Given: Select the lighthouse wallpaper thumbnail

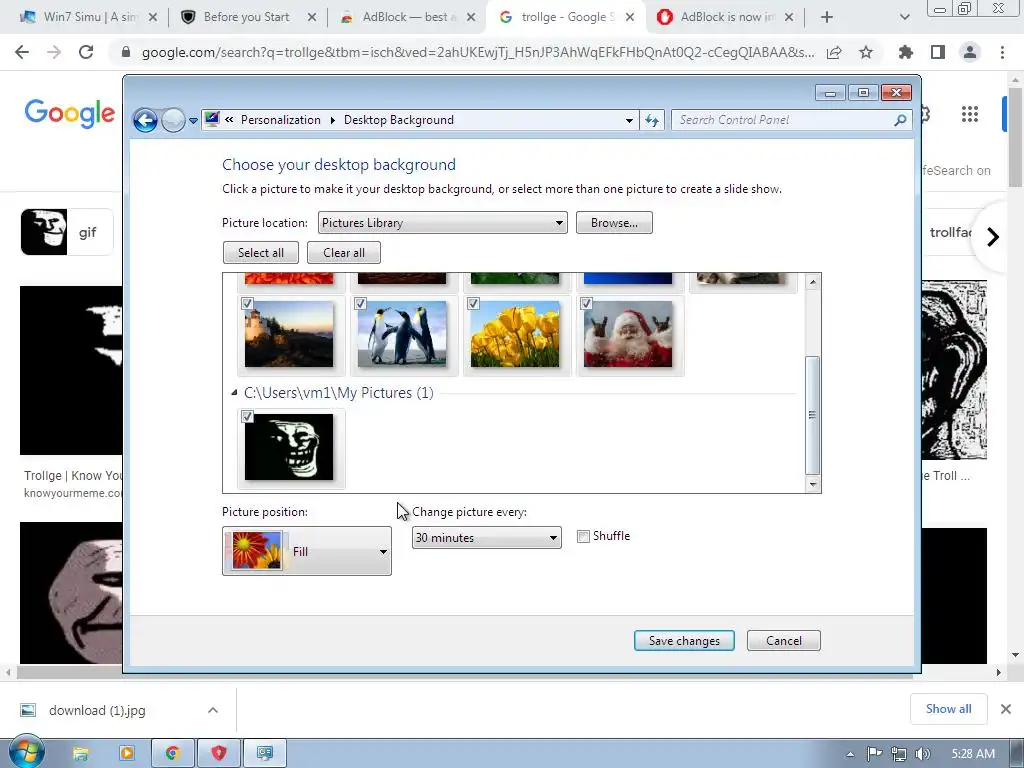Looking at the screenshot, I should pos(289,335).
